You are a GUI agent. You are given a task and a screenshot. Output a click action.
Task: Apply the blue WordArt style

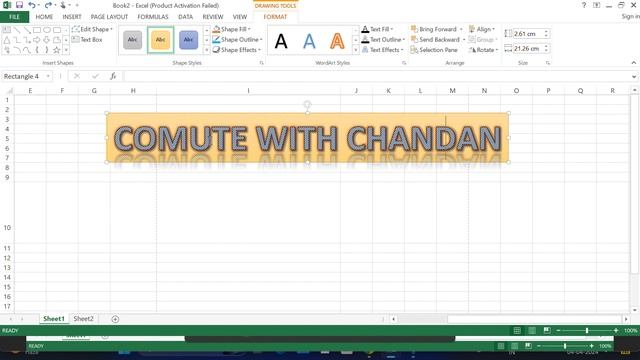click(309, 41)
